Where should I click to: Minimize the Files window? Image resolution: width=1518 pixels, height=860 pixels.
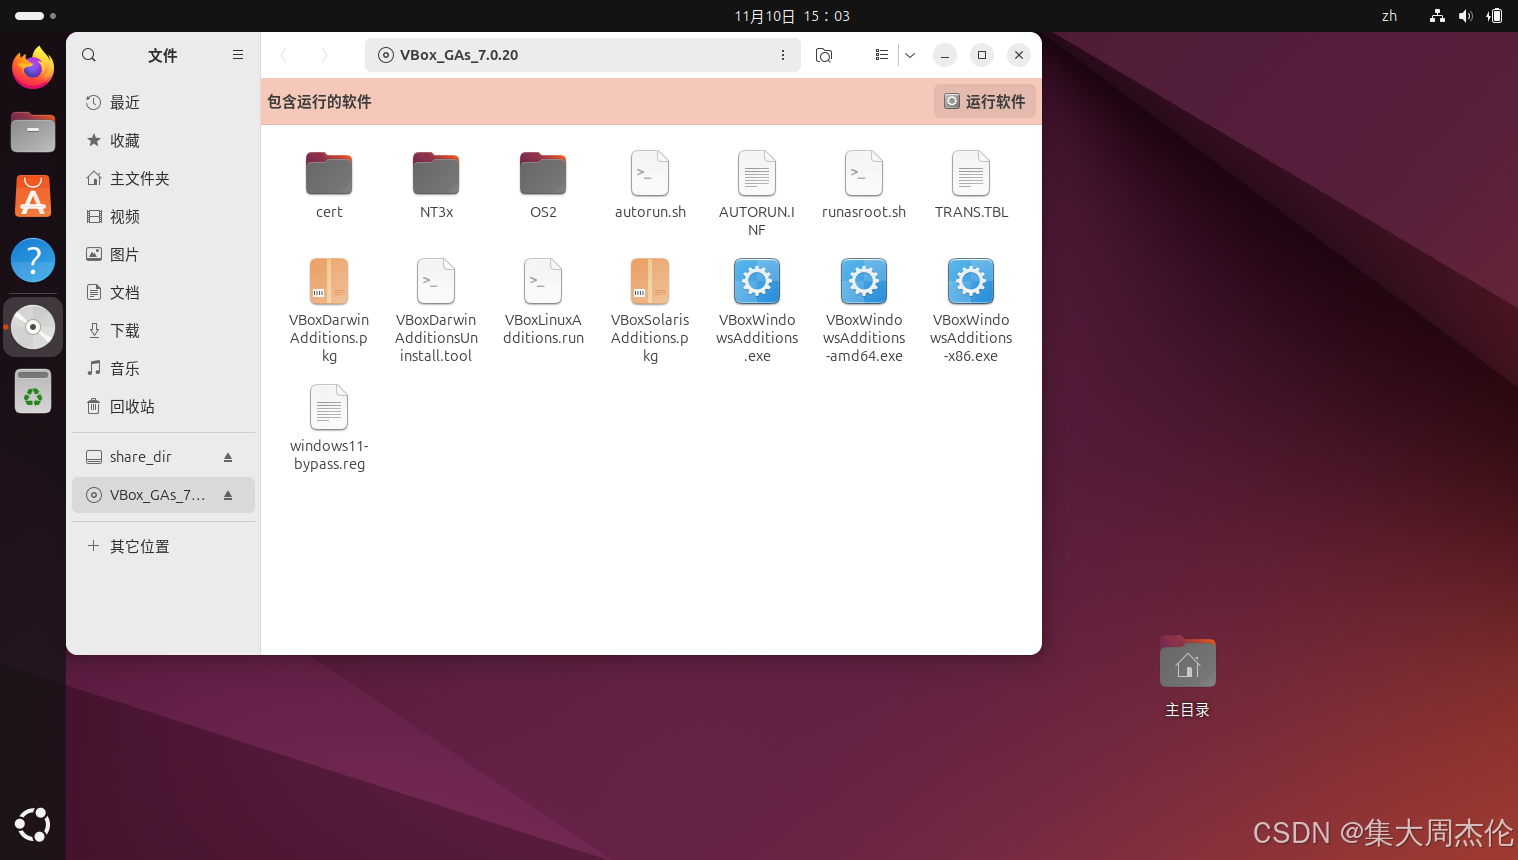[x=945, y=55]
